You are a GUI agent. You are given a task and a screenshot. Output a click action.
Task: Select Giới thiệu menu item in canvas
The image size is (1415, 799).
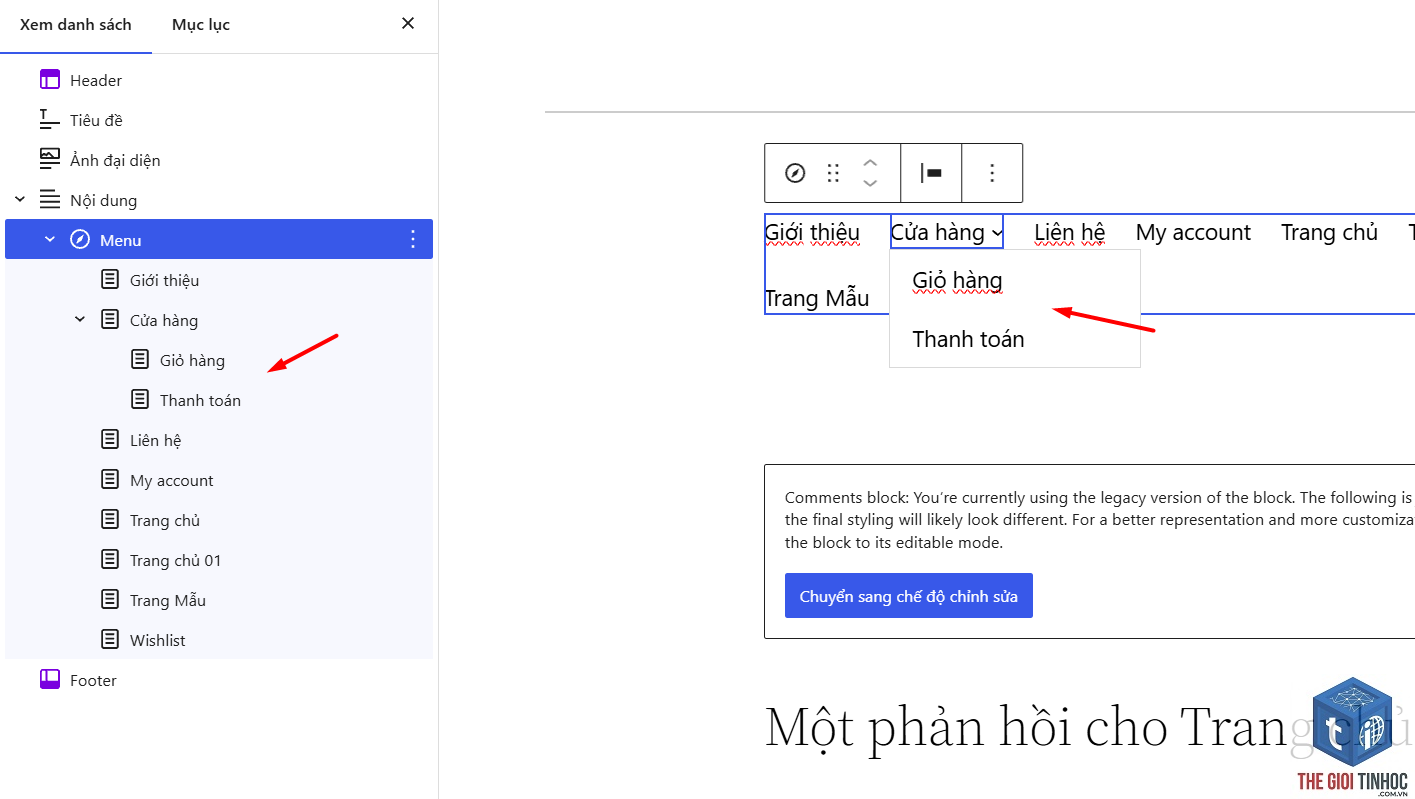pos(812,232)
